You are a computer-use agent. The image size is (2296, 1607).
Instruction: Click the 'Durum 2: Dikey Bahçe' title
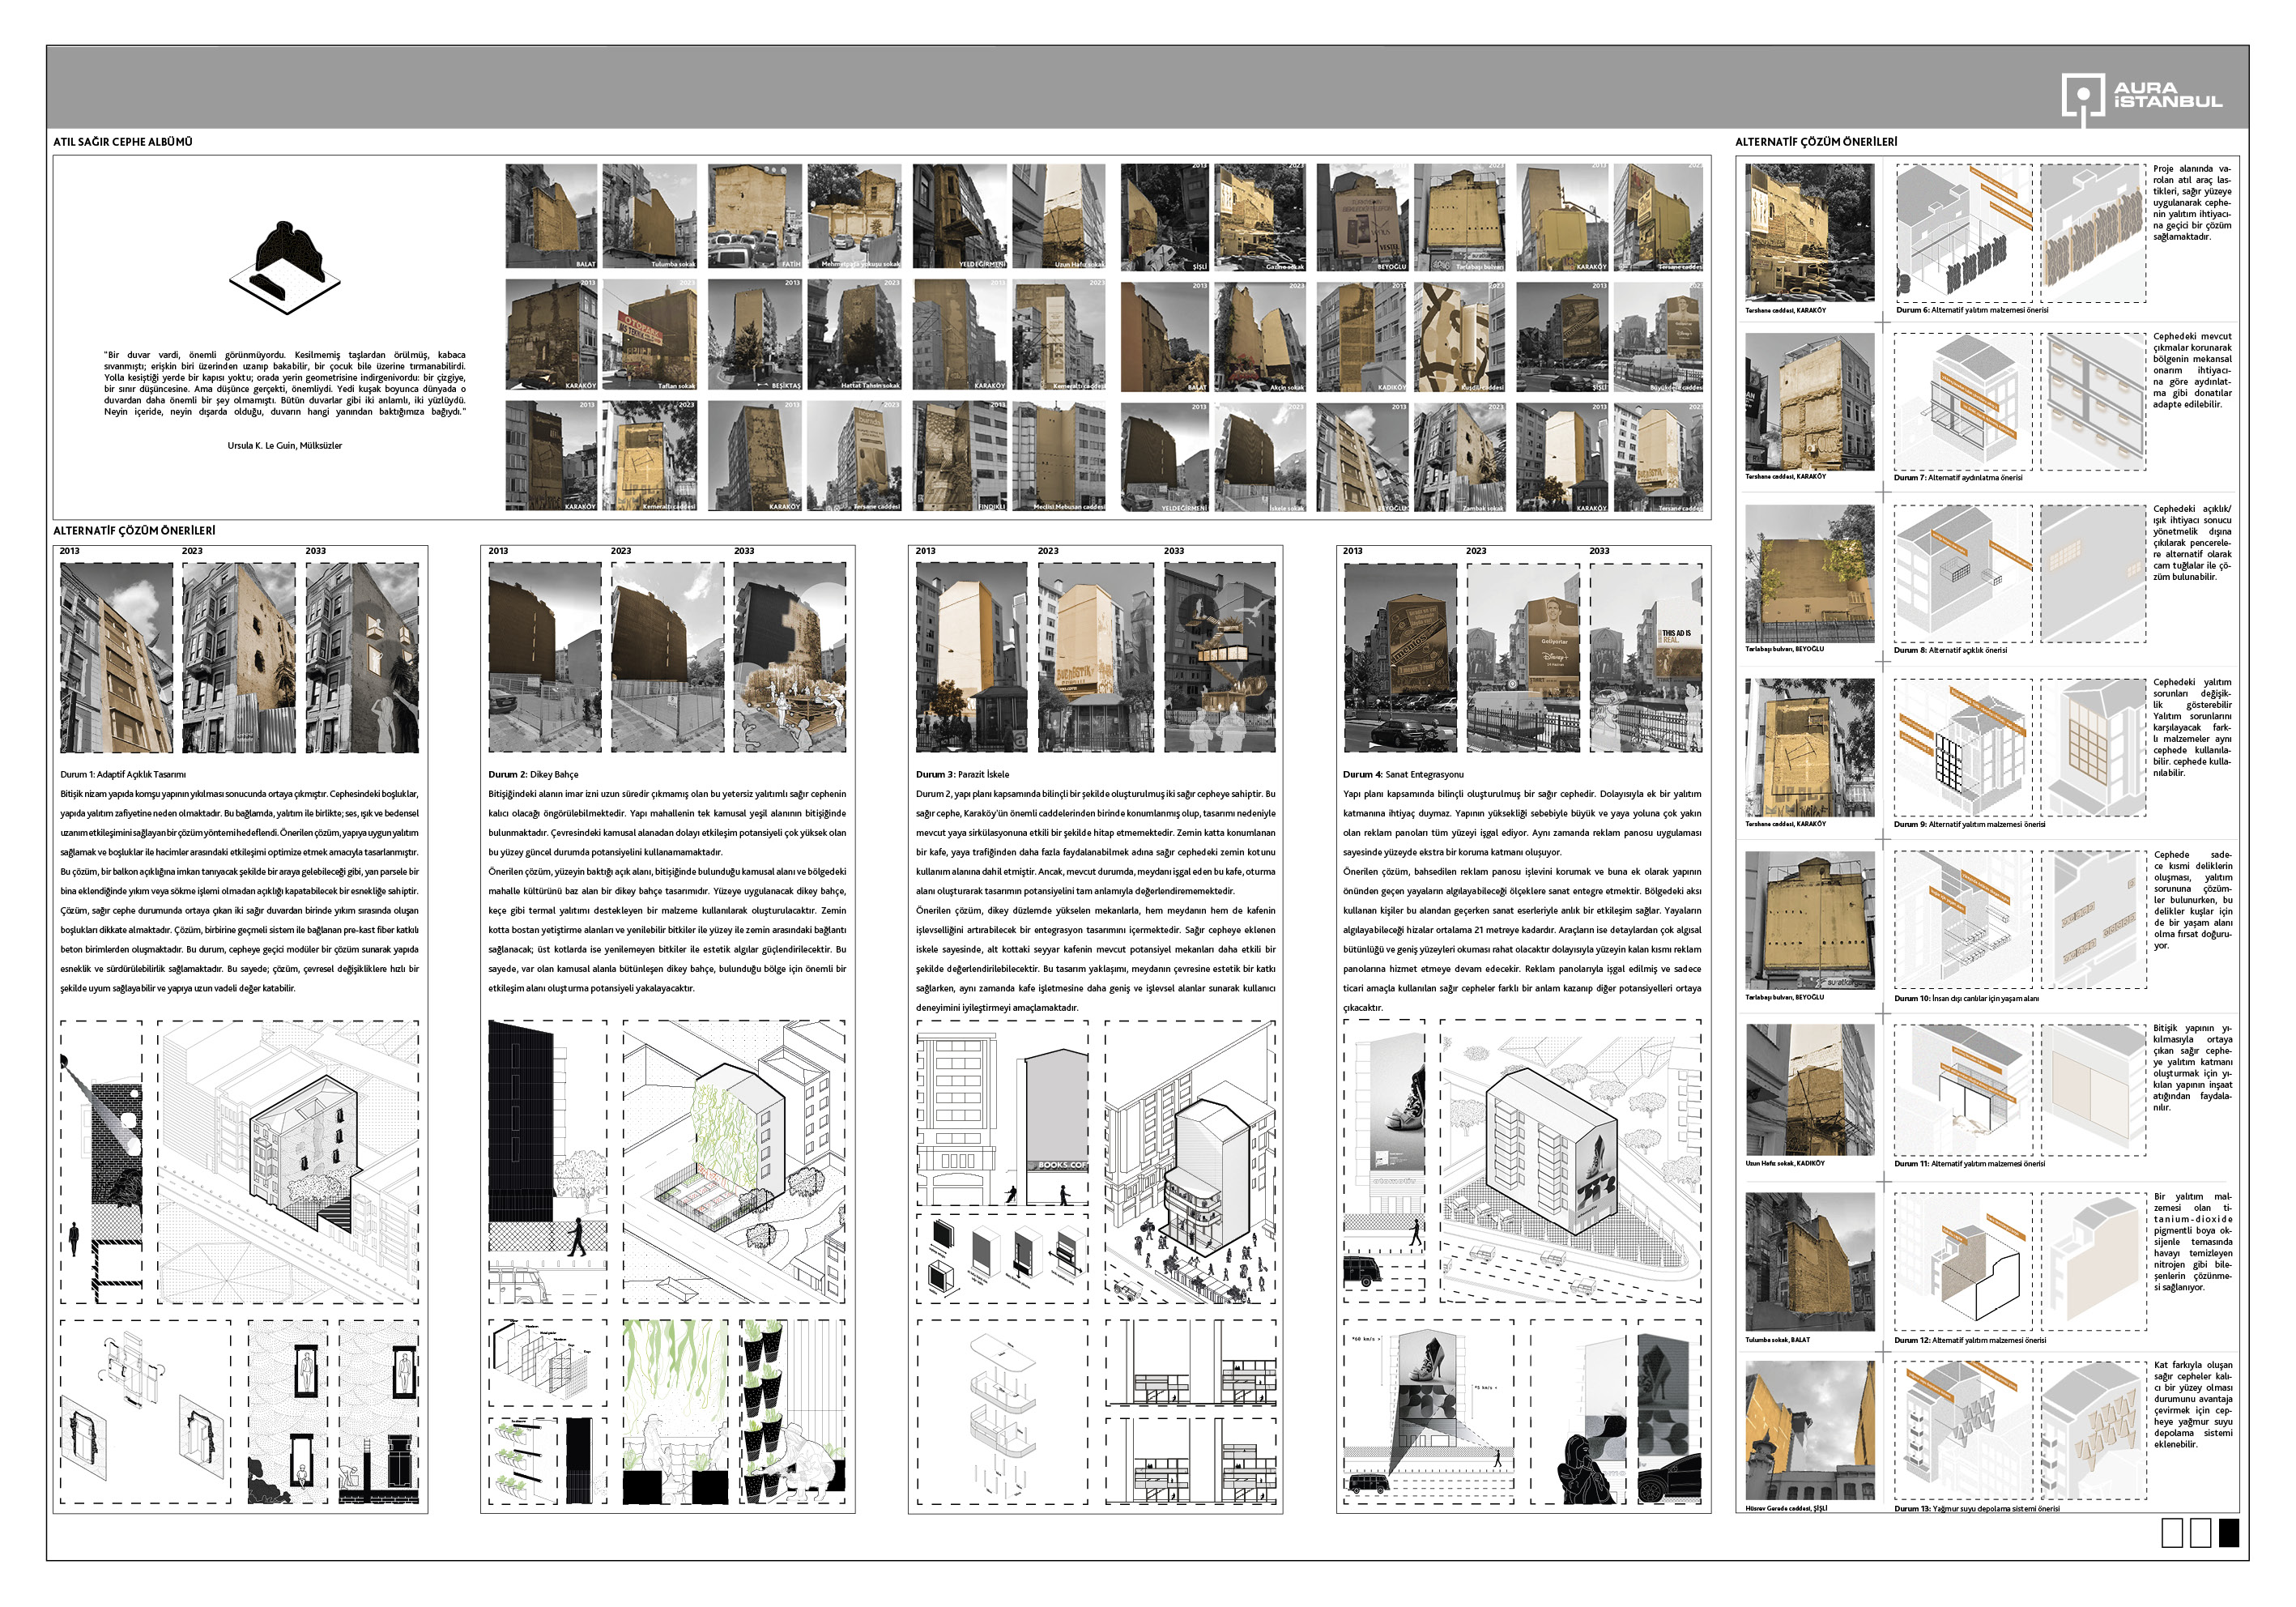click(x=533, y=774)
